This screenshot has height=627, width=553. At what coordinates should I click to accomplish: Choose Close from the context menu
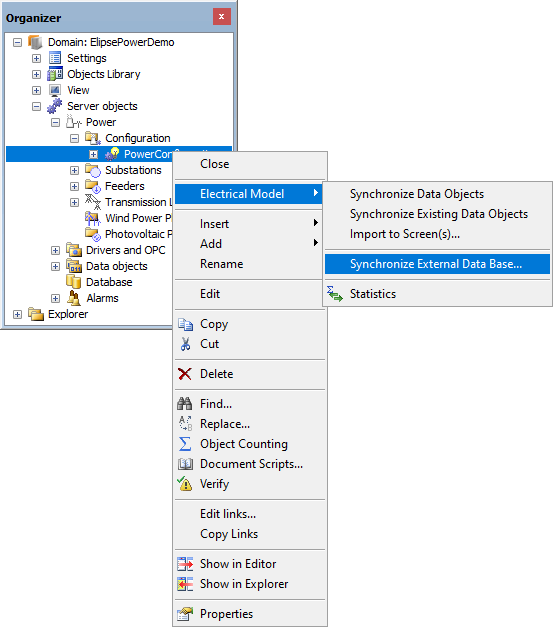tap(250, 164)
